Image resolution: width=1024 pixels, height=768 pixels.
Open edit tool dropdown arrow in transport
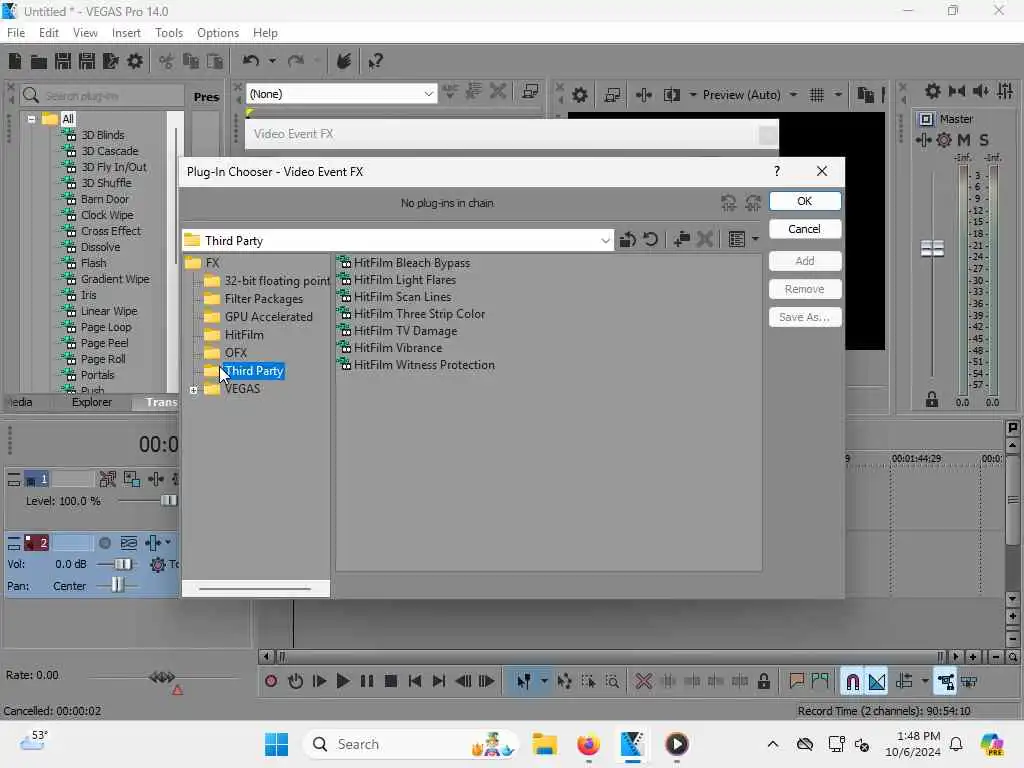point(544,681)
